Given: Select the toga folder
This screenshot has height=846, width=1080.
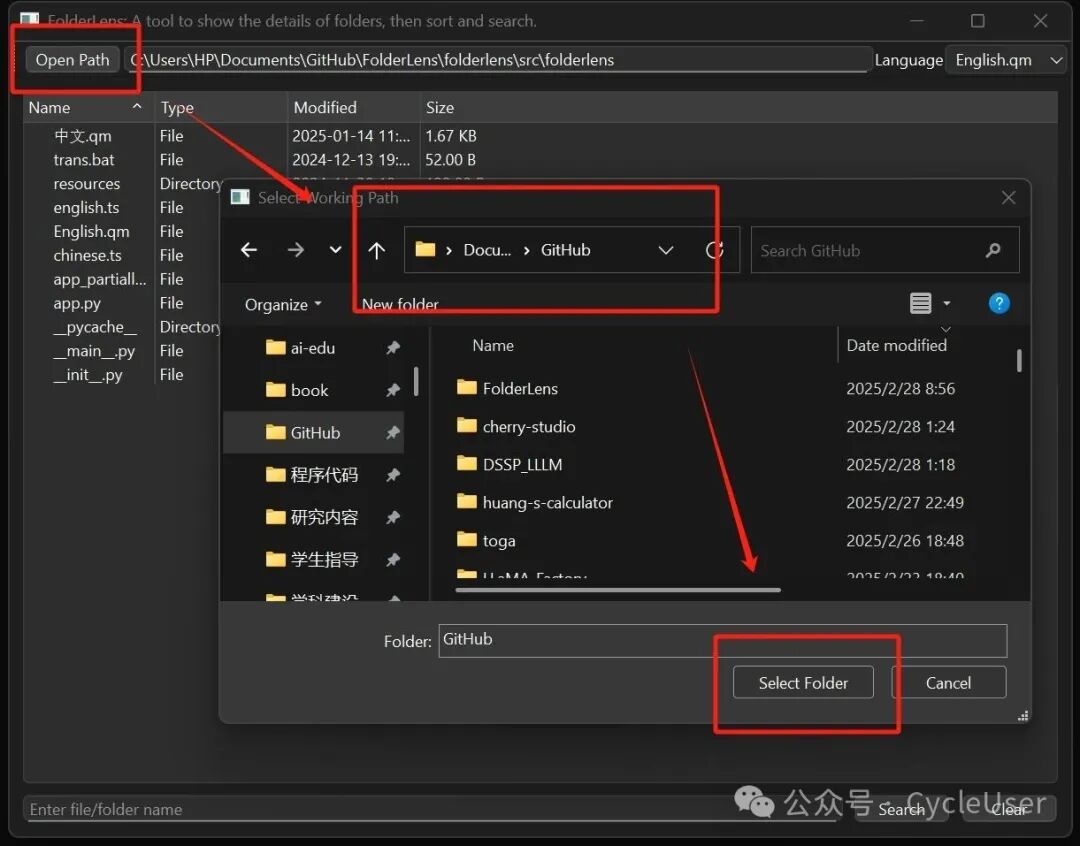Looking at the screenshot, I should [499, 541].
